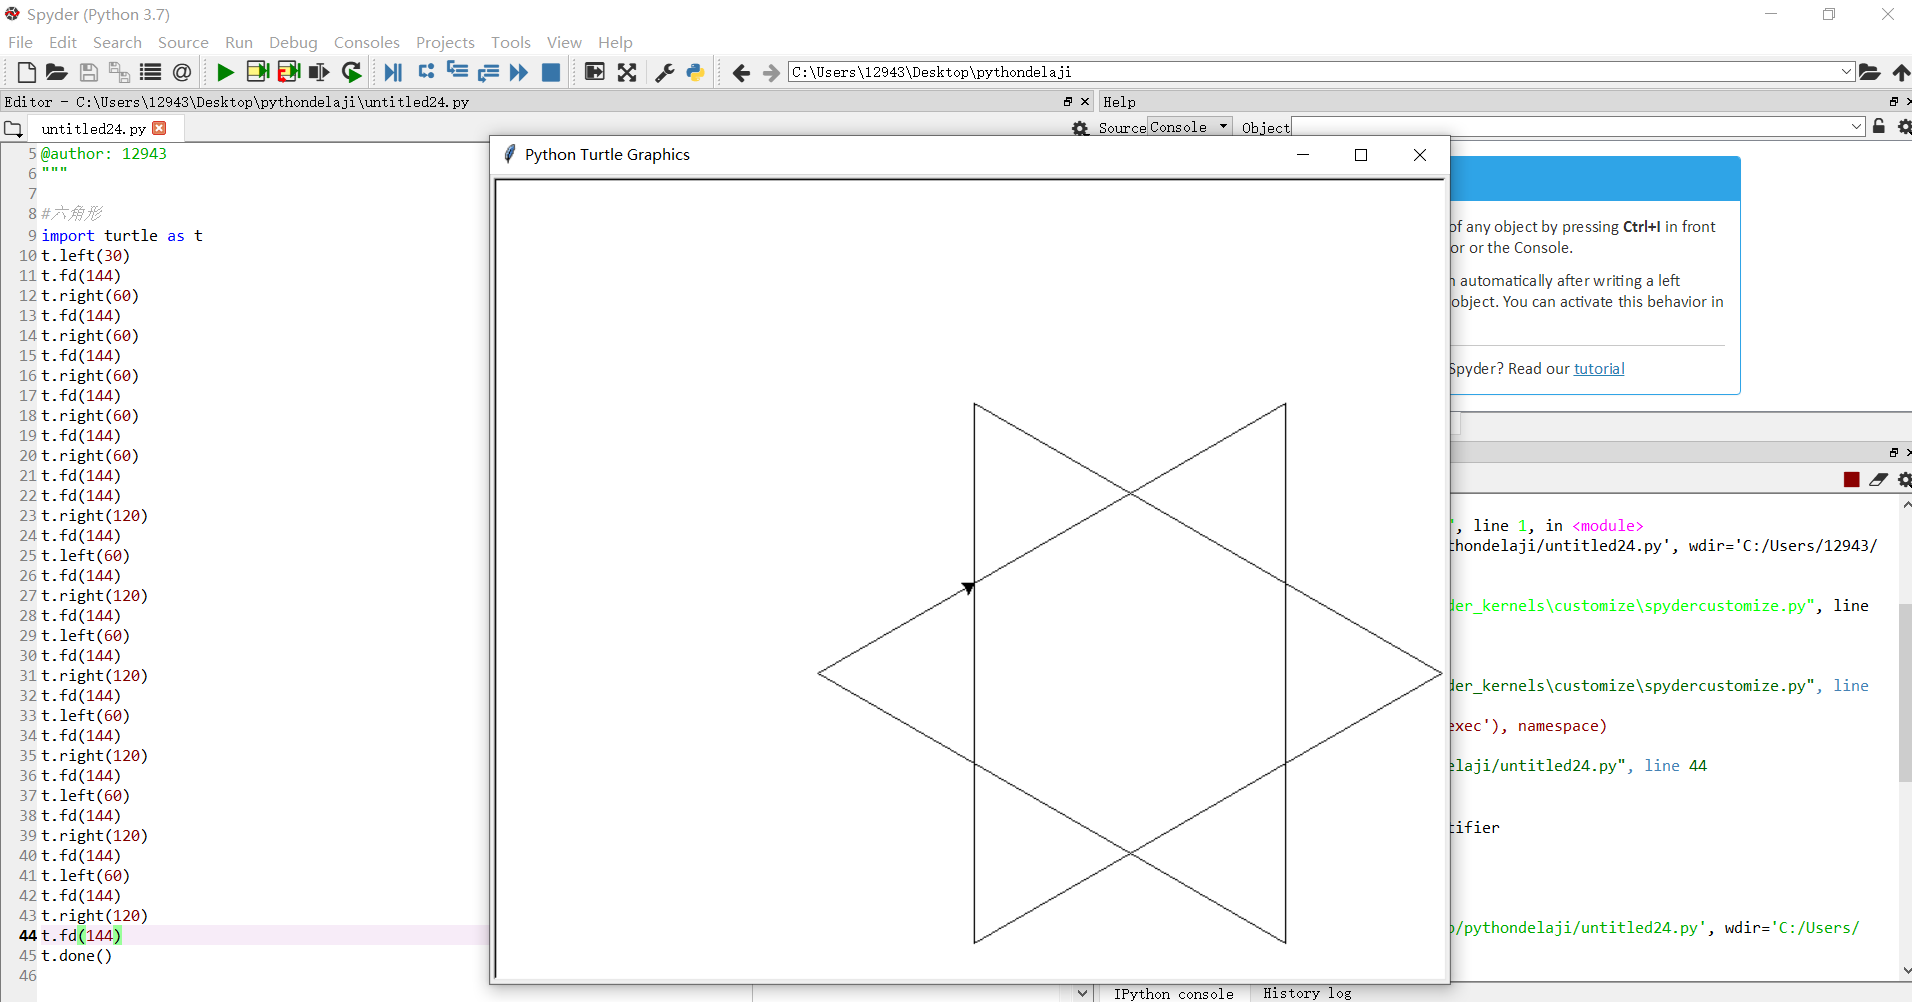Image resolution: width=1912 pixels, height=1002 pixels.
Task: Undock the Editor pane
Action: pos(1067,102)
